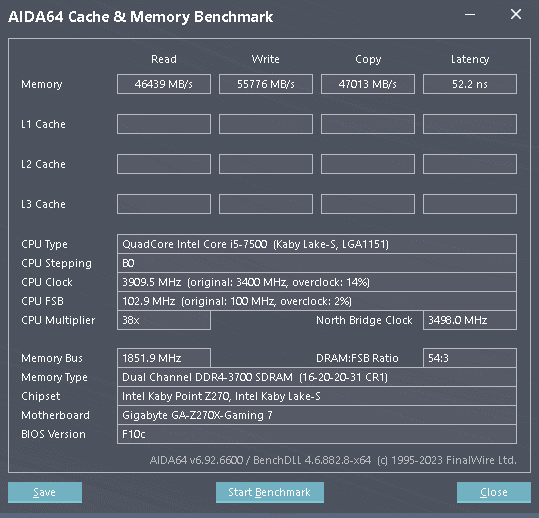Click the CPU FSB value 102.9 MHz
Viewport: 539px width, 518px height.
pyautogui.click(x=317, y=301)
